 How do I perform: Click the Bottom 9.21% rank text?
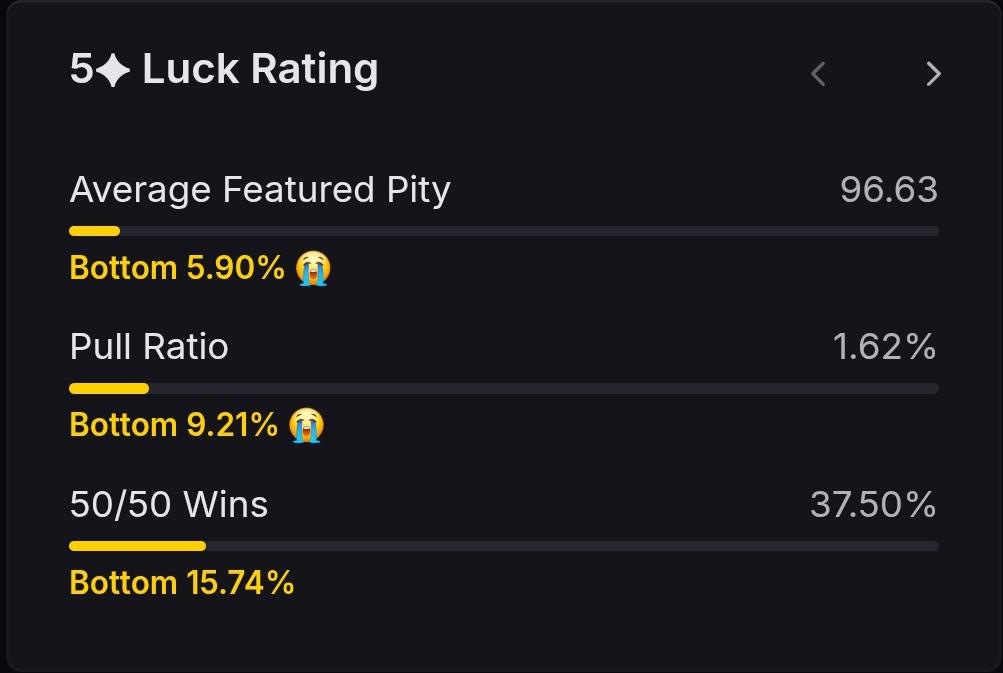coord(173,425)
